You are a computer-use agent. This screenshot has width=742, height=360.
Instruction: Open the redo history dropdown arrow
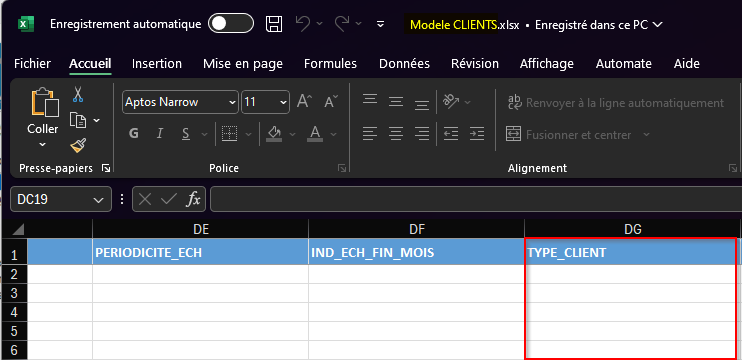click(x=359, y=24)
